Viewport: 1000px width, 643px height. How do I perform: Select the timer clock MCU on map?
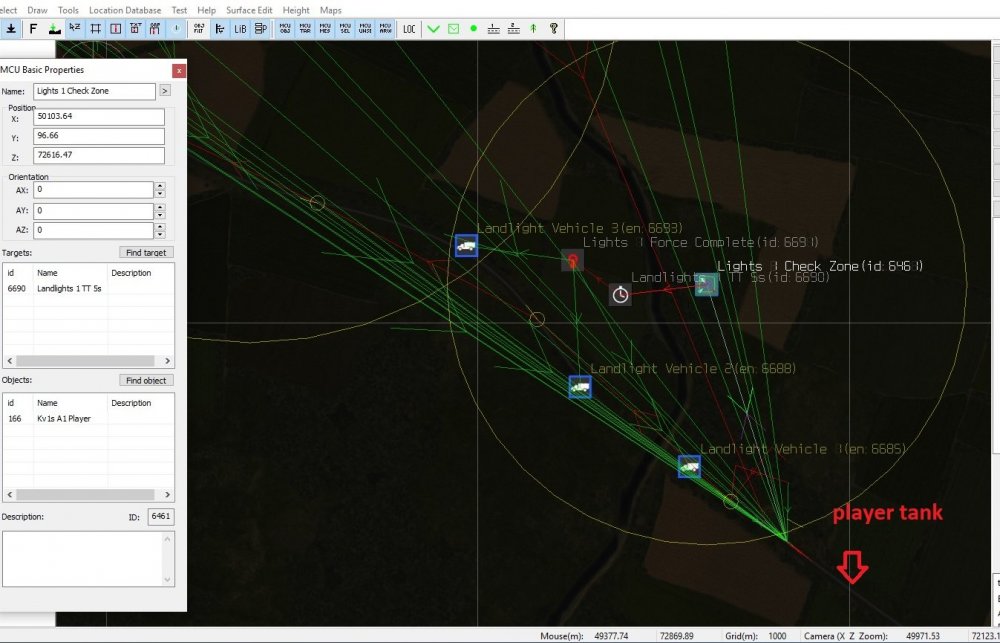tap(620, 295)
